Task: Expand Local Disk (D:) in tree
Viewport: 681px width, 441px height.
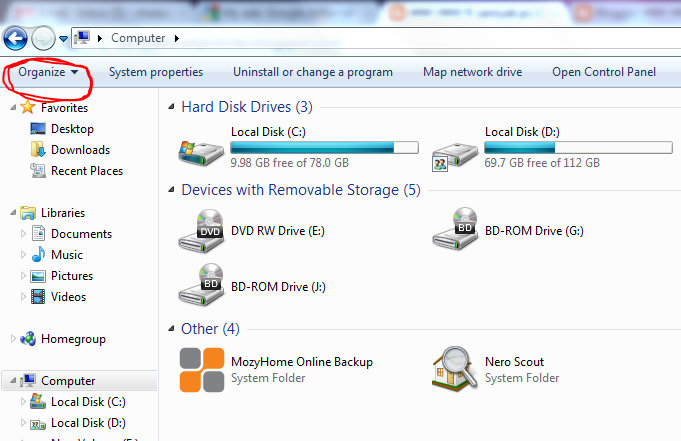Action: pyautogui.click(x=23, y=423)
